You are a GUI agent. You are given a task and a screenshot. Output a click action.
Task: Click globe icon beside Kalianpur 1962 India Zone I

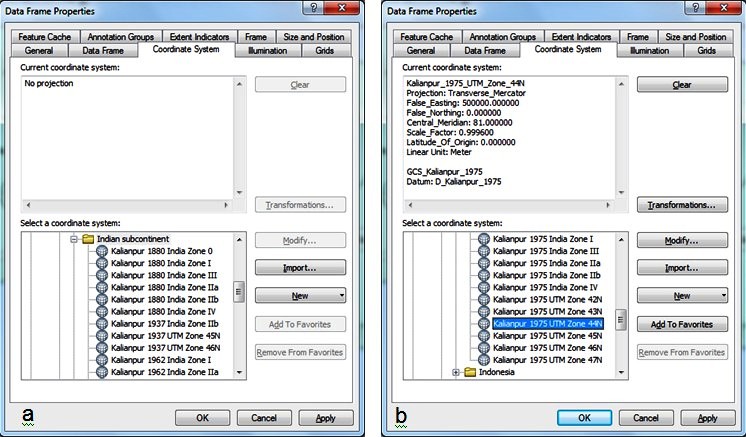point(102,359)
